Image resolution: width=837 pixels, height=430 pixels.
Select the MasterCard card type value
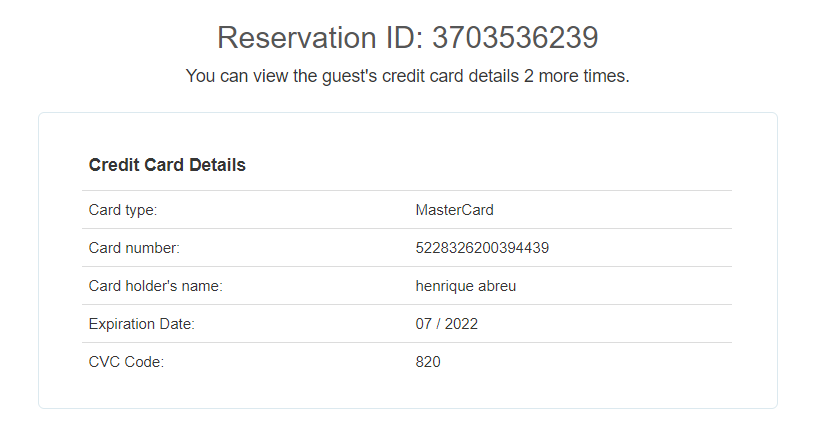[454, 210]
